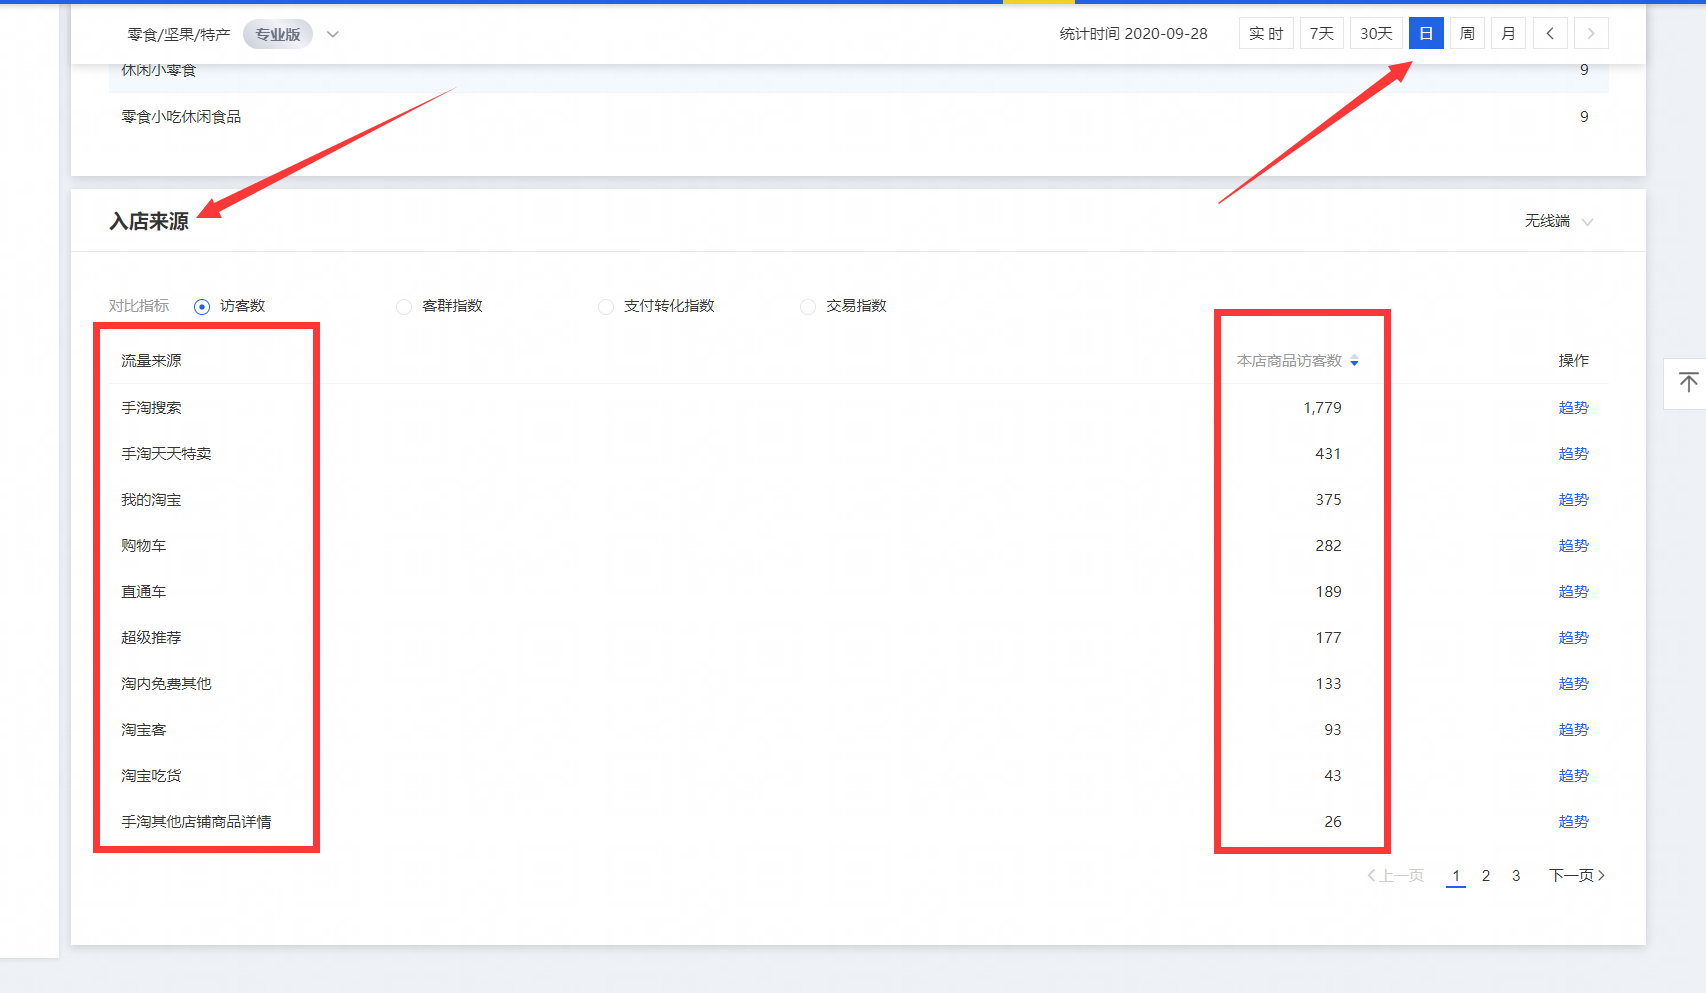Open 趋势 link for 淘宝客
The image size is (1706, 993).
click(1573, 730)
